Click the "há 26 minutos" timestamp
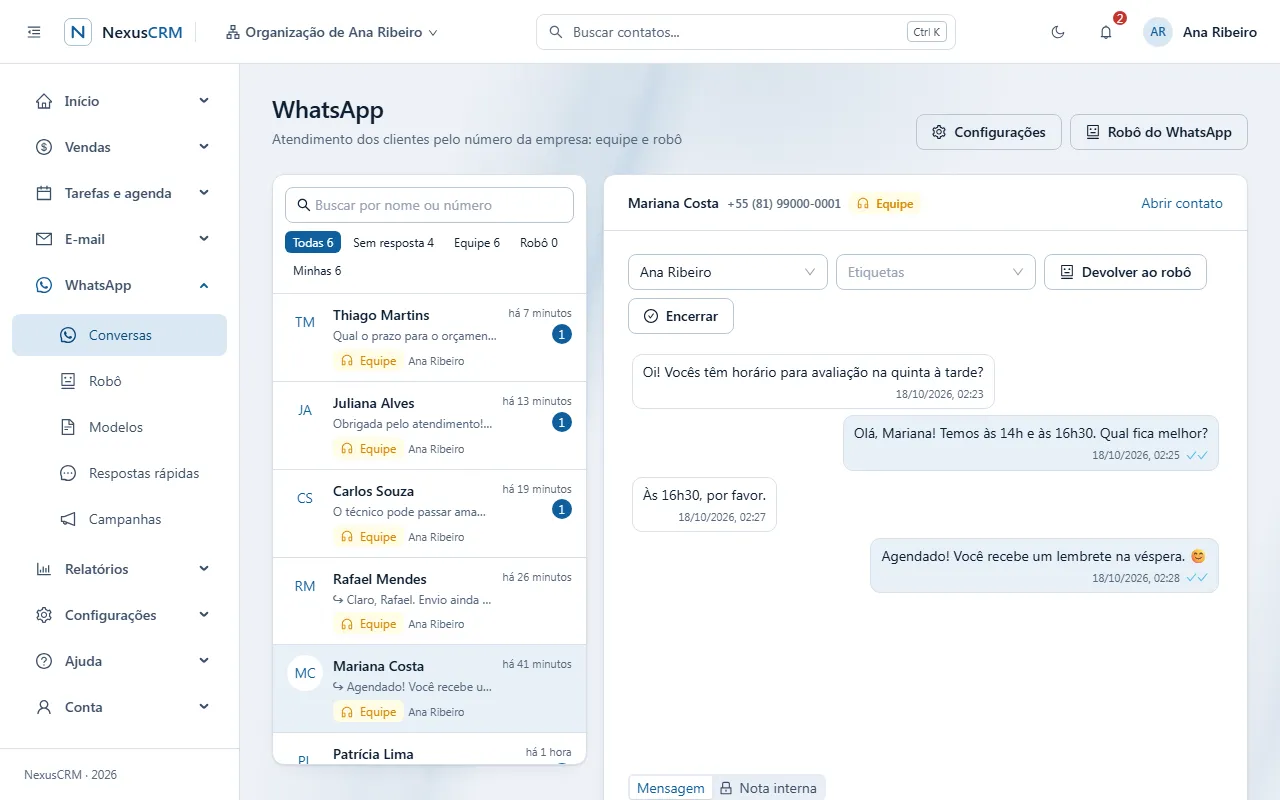Image resolution: width=1280 pixels, height=800 pixels. coord(537,577)
